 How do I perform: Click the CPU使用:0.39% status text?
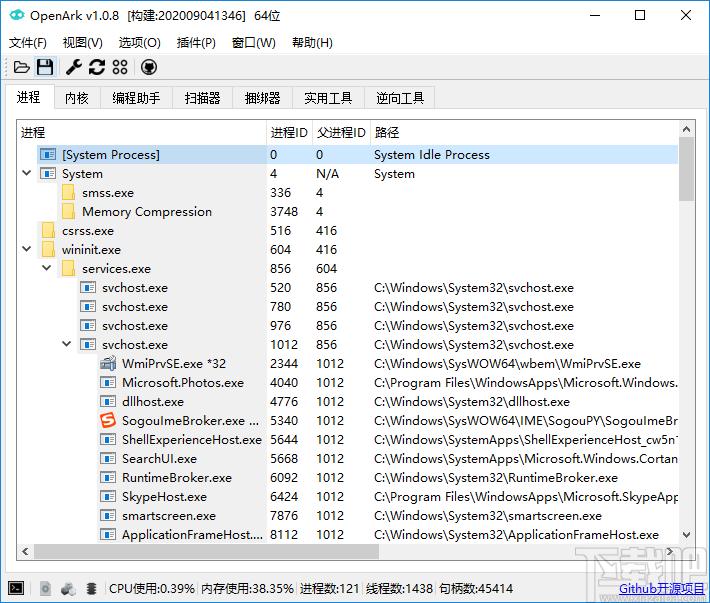coord(152,589)
